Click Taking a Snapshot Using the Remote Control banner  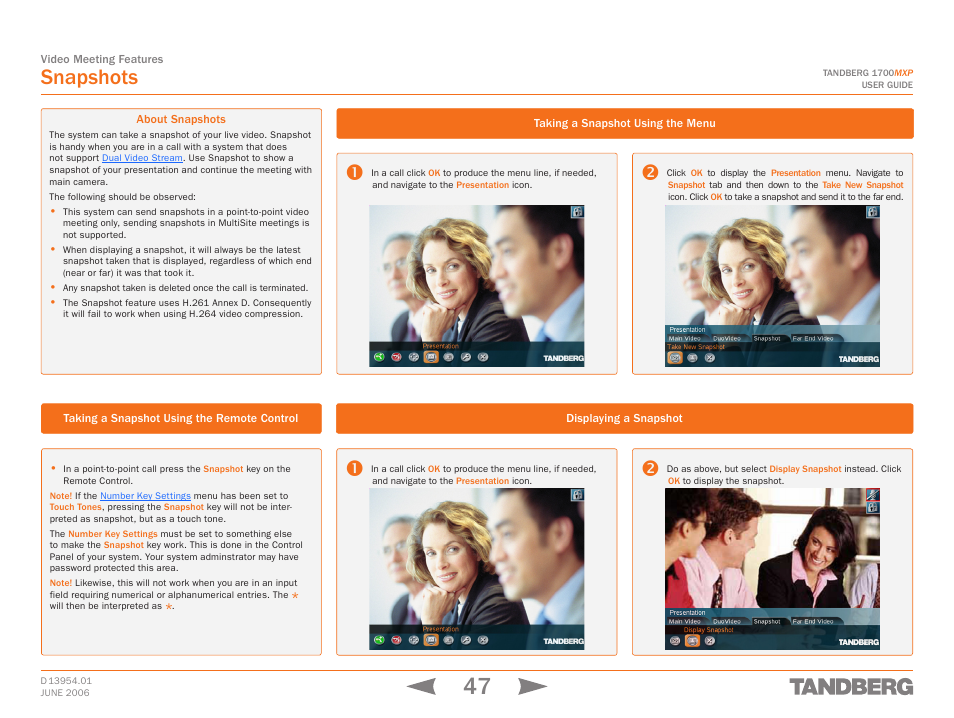pyautogui.click(x=181, y=419)
